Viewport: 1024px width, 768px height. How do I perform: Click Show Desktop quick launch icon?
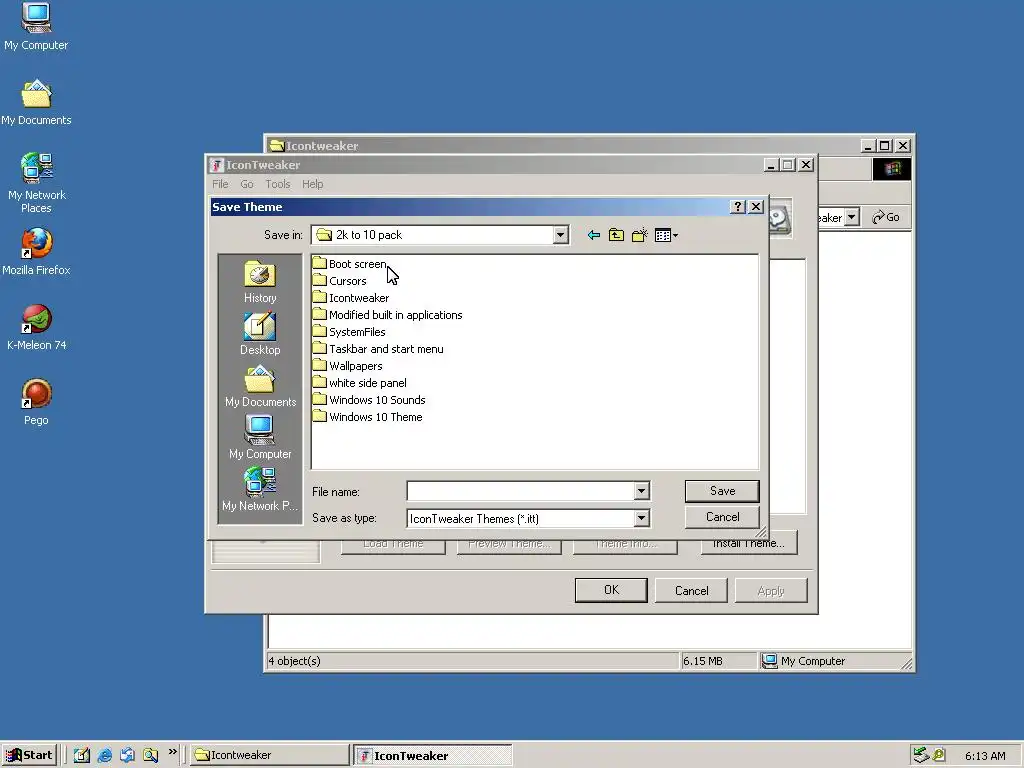click(82, 755)
